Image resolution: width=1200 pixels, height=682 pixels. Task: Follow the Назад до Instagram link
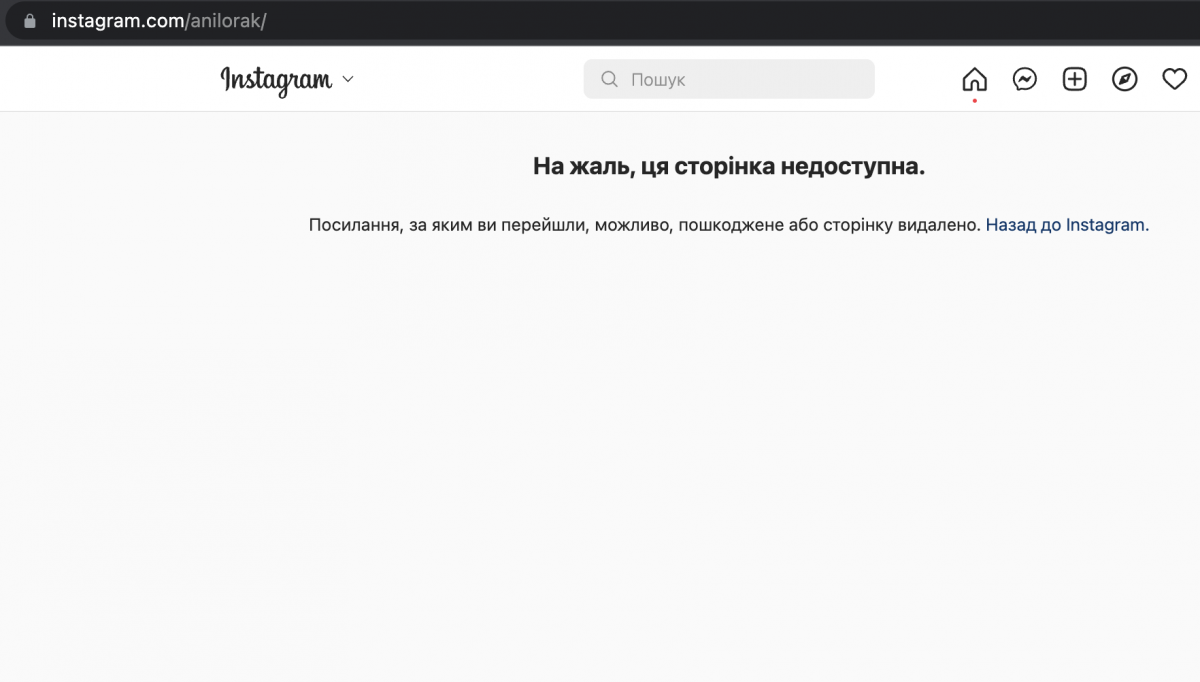click(x=1067, y=225)
